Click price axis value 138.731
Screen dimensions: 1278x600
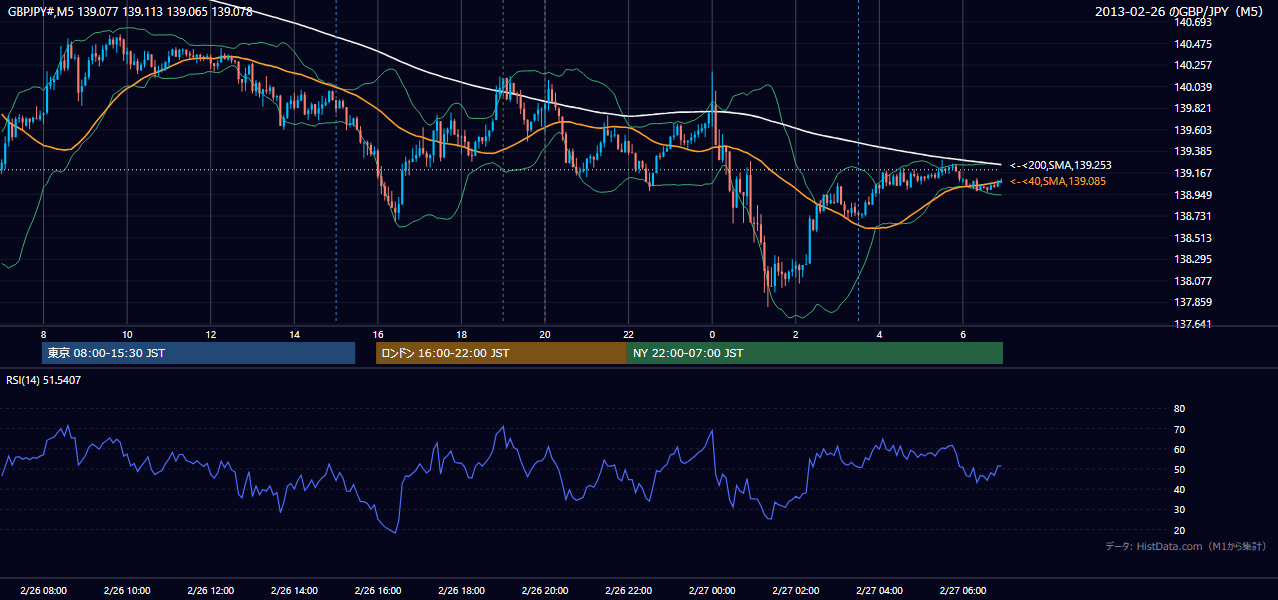click(x=1191, y=216)
